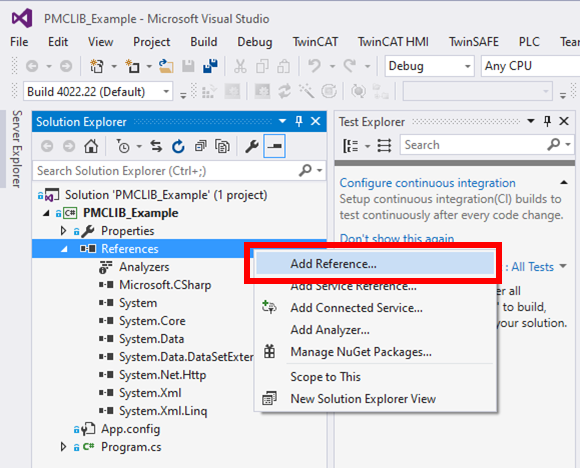Collapse the continuous integration notice
580x468 pixels.
click(564, 182)
